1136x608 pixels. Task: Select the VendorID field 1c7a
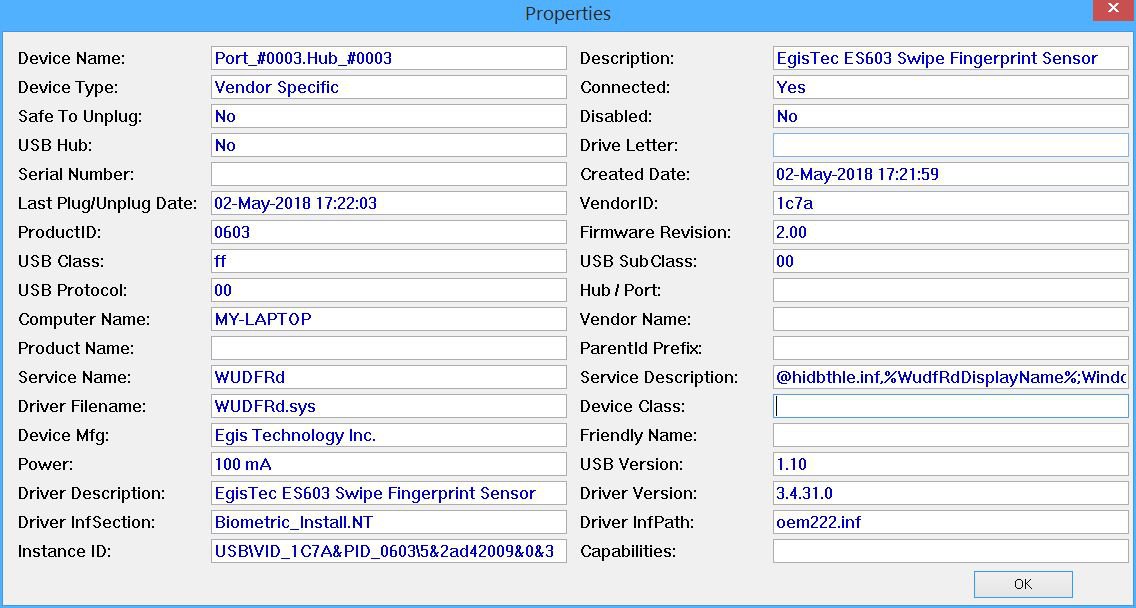(951, 203)
